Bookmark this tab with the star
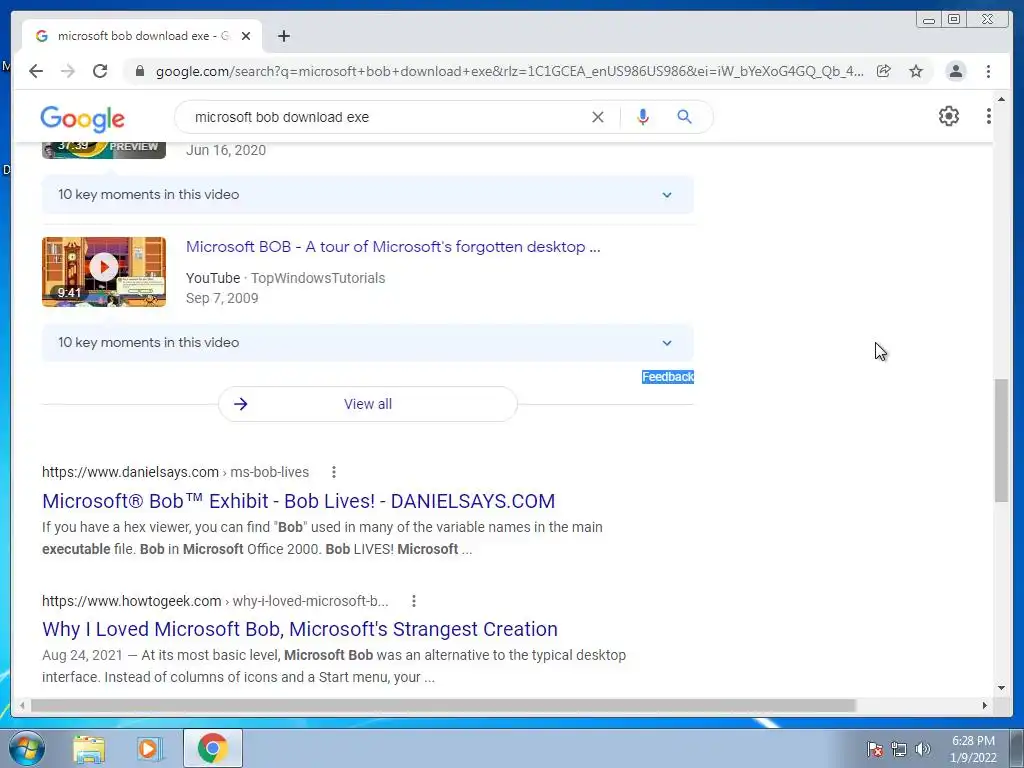Viewport: 1024px width, 768px height. pos(916,71)
